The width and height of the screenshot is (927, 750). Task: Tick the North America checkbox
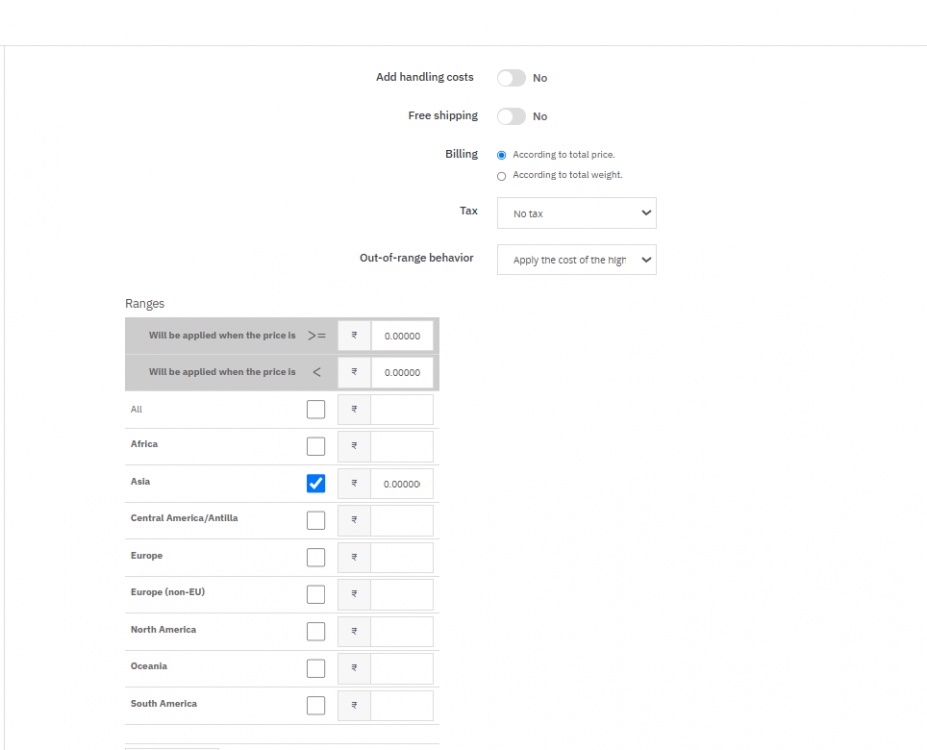click(x=316, y=631)
